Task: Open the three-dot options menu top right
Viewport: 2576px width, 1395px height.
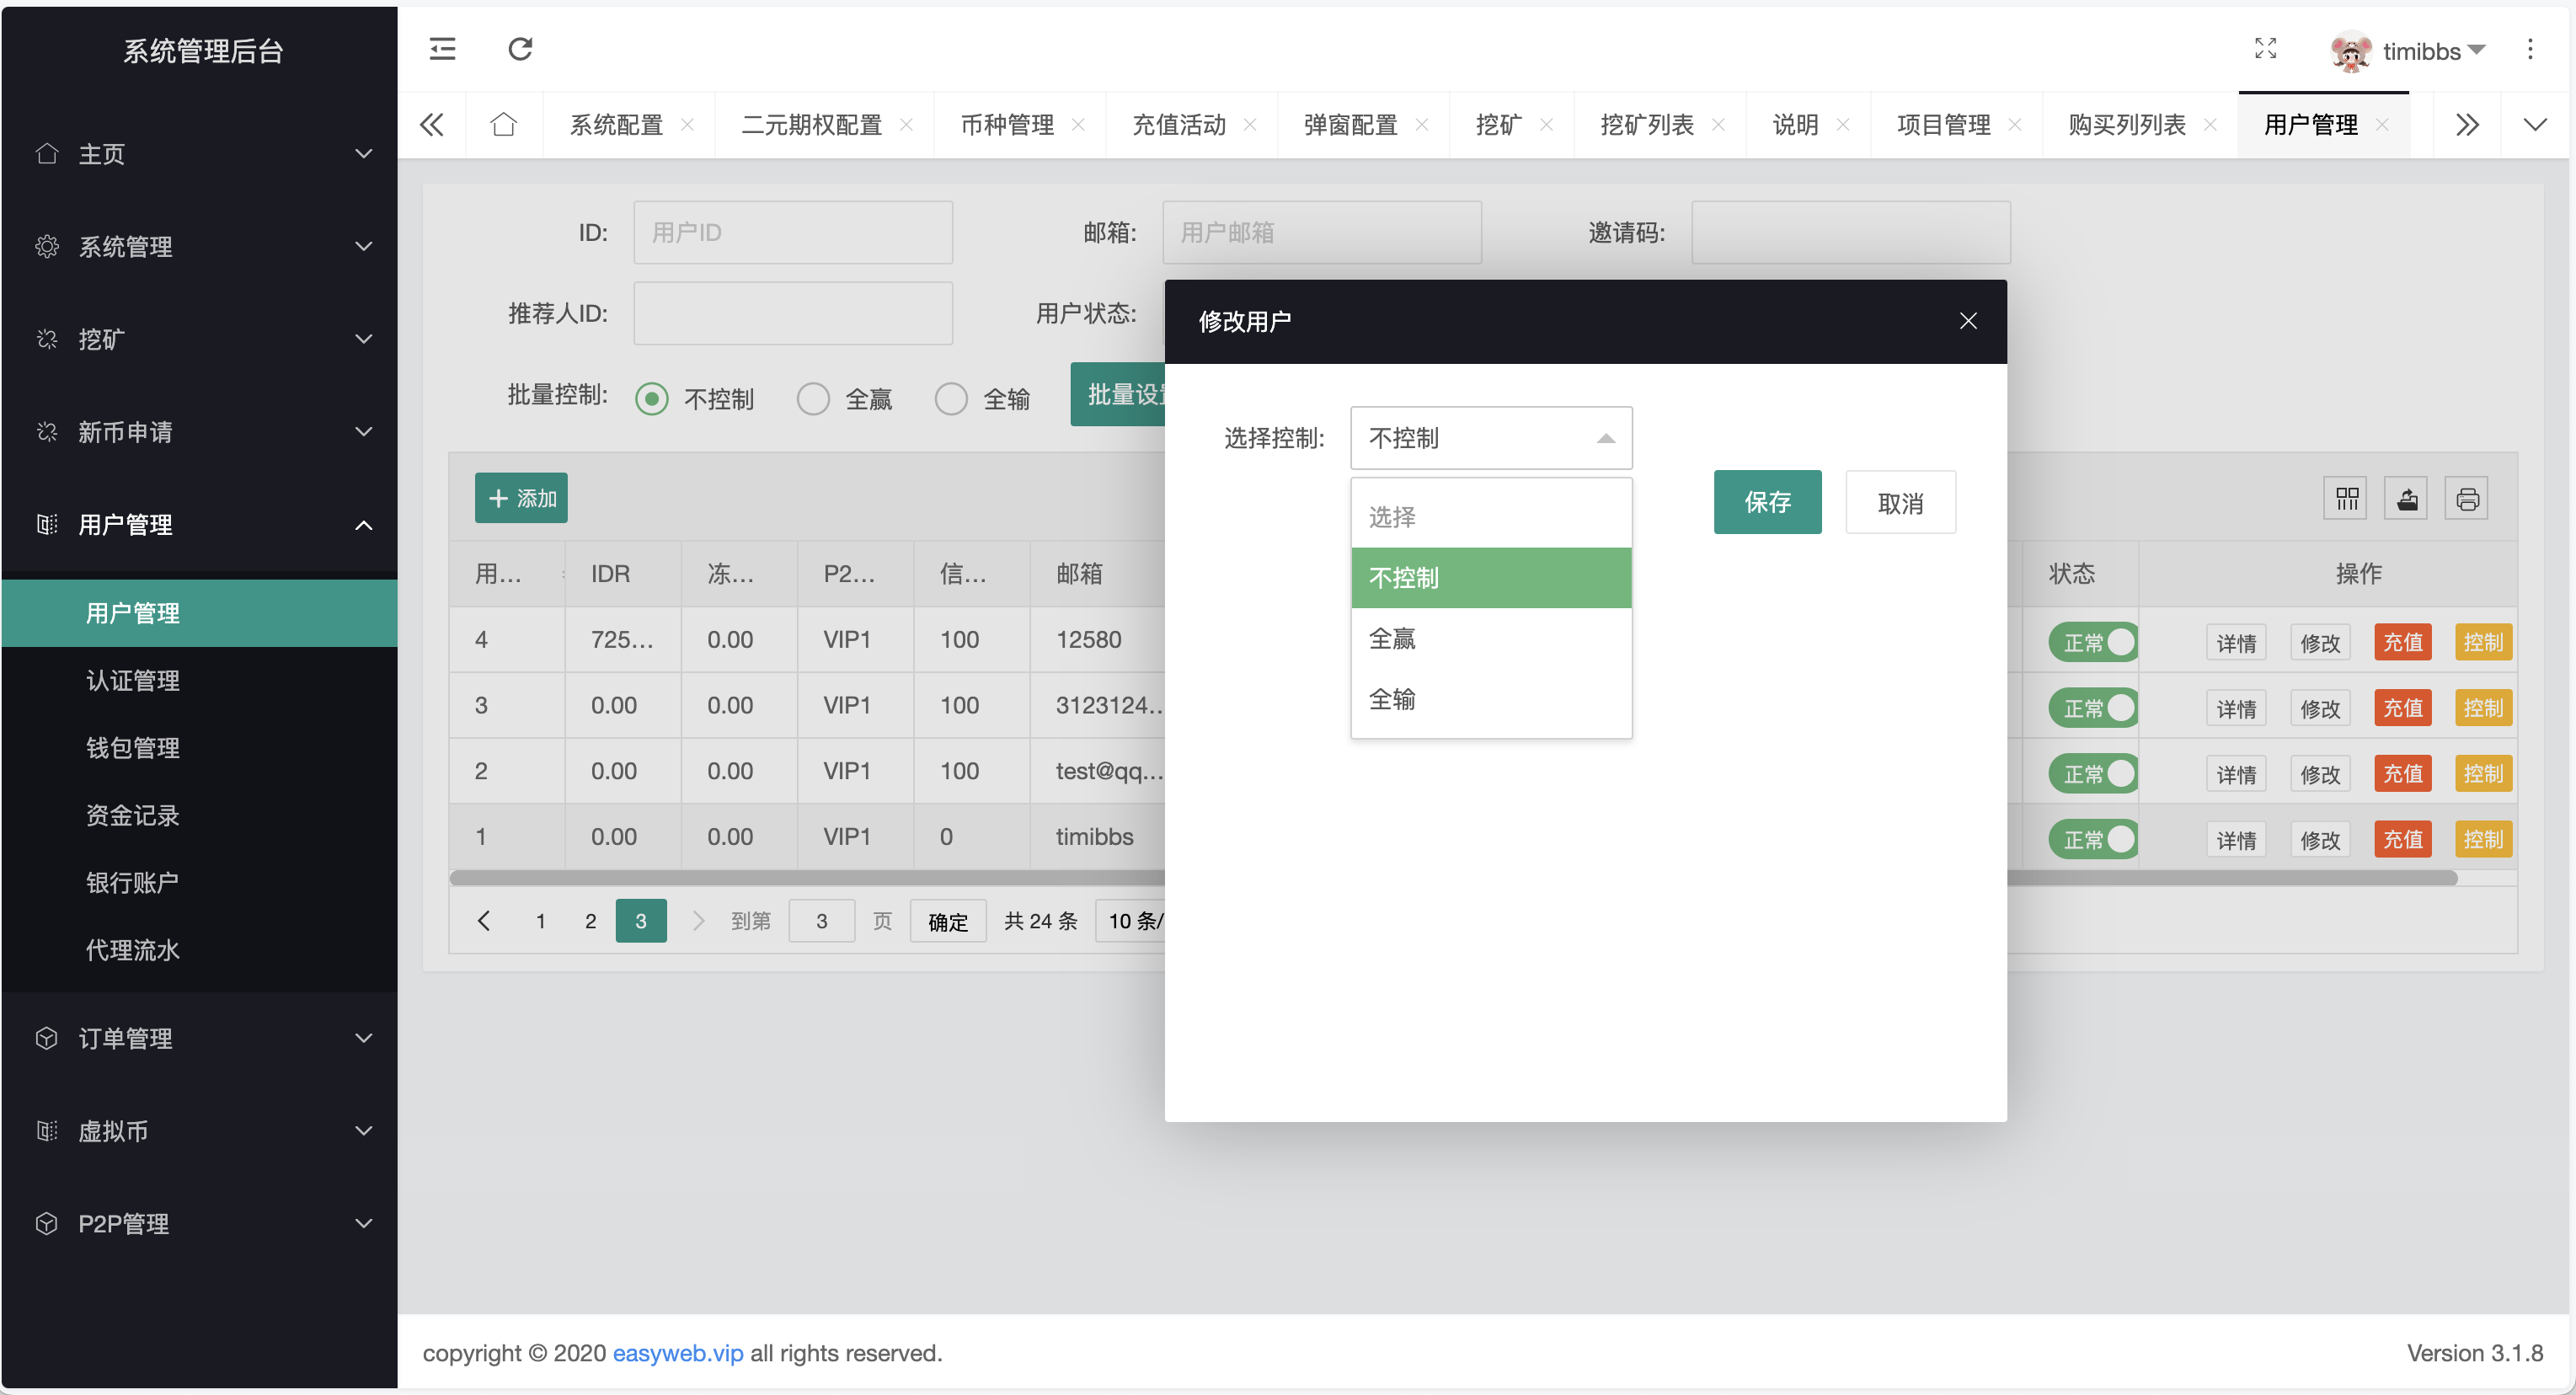Action: point(2530,49)
